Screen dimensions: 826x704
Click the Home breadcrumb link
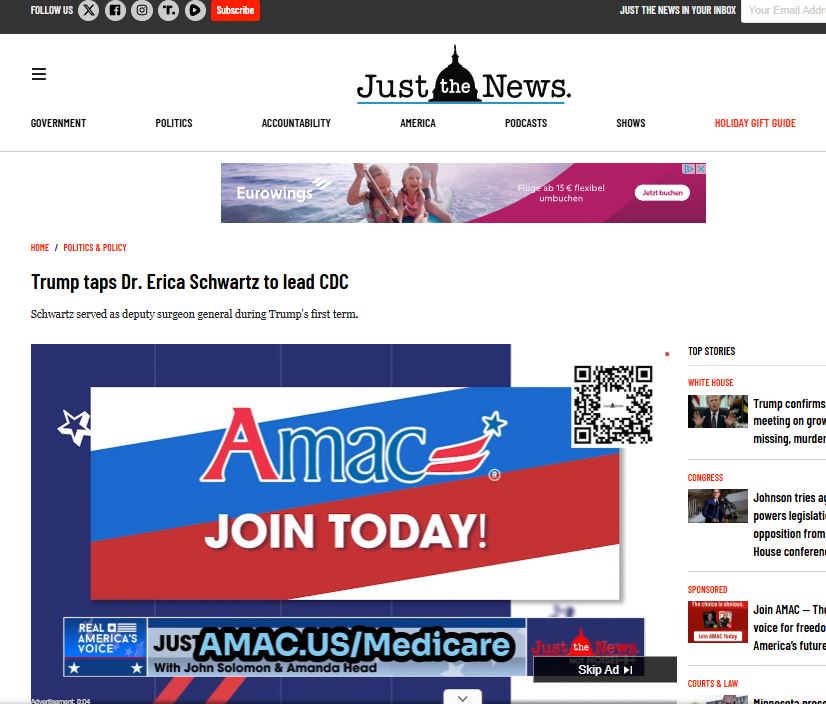40,247
